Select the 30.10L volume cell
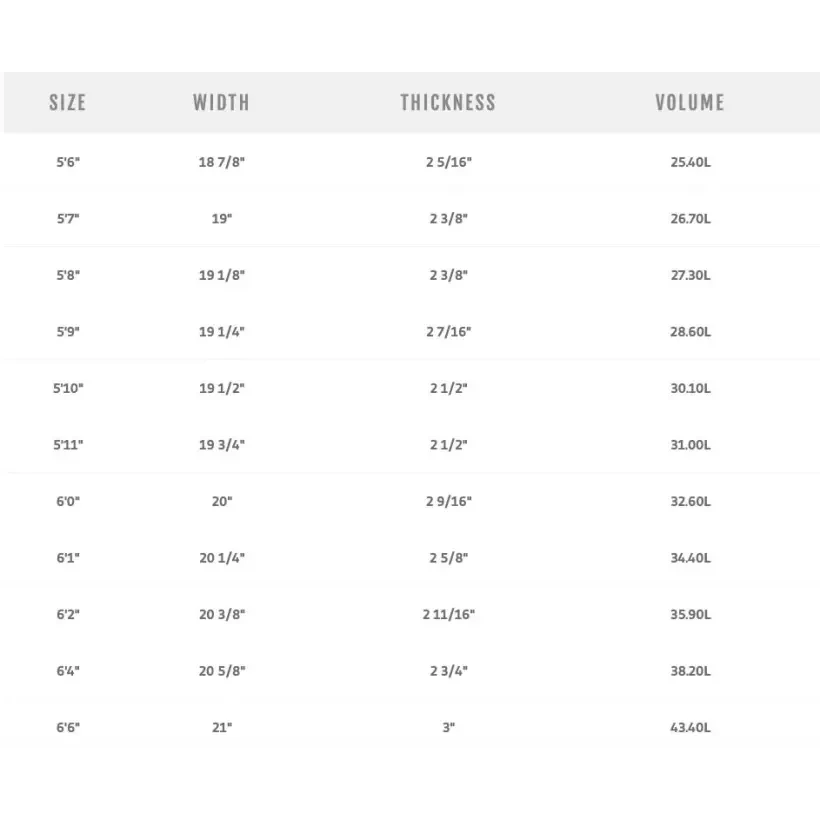 [690, 388]
